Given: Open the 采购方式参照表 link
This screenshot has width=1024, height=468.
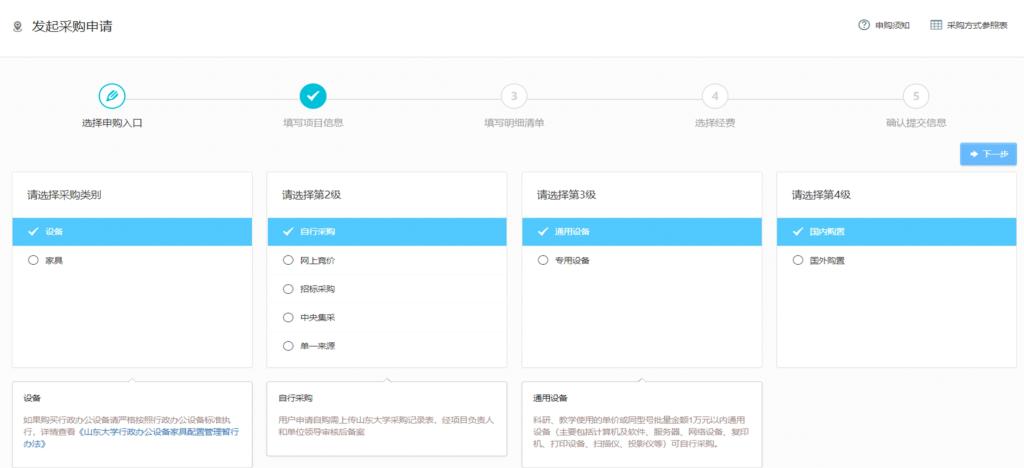Looking at the screenshot, I should [978, 25].
